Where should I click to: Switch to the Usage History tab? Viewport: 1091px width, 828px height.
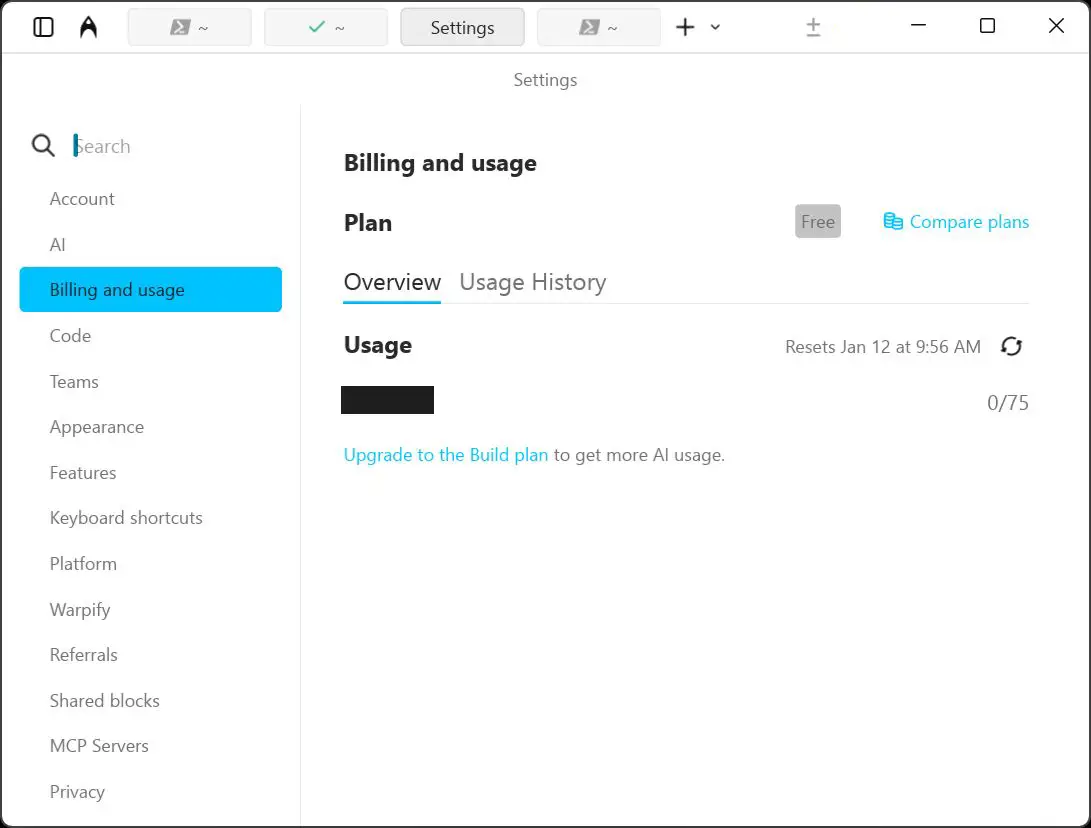(x=532, y=282)
